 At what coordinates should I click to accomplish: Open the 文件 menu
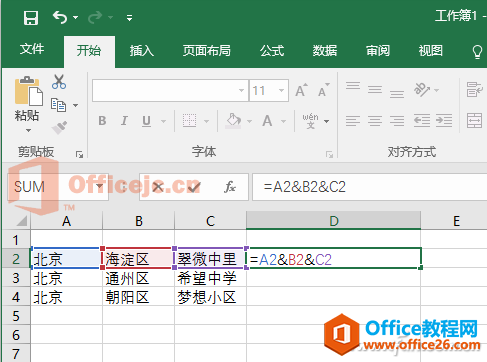32,49
